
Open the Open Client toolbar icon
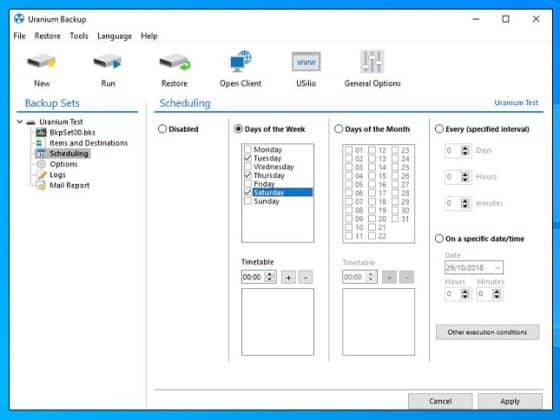(x=240, y=70)
